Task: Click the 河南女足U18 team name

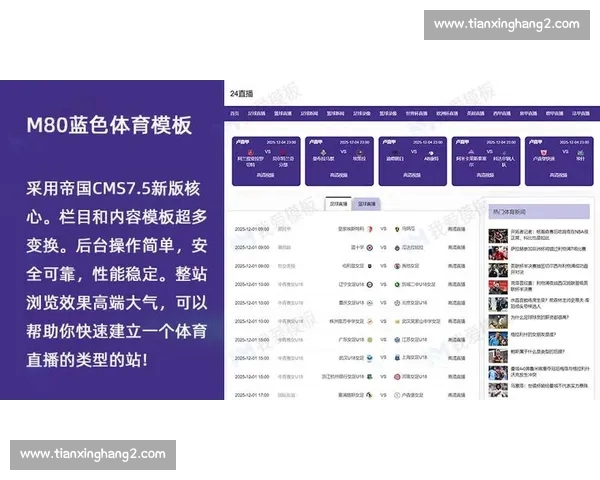Action: 414,377
